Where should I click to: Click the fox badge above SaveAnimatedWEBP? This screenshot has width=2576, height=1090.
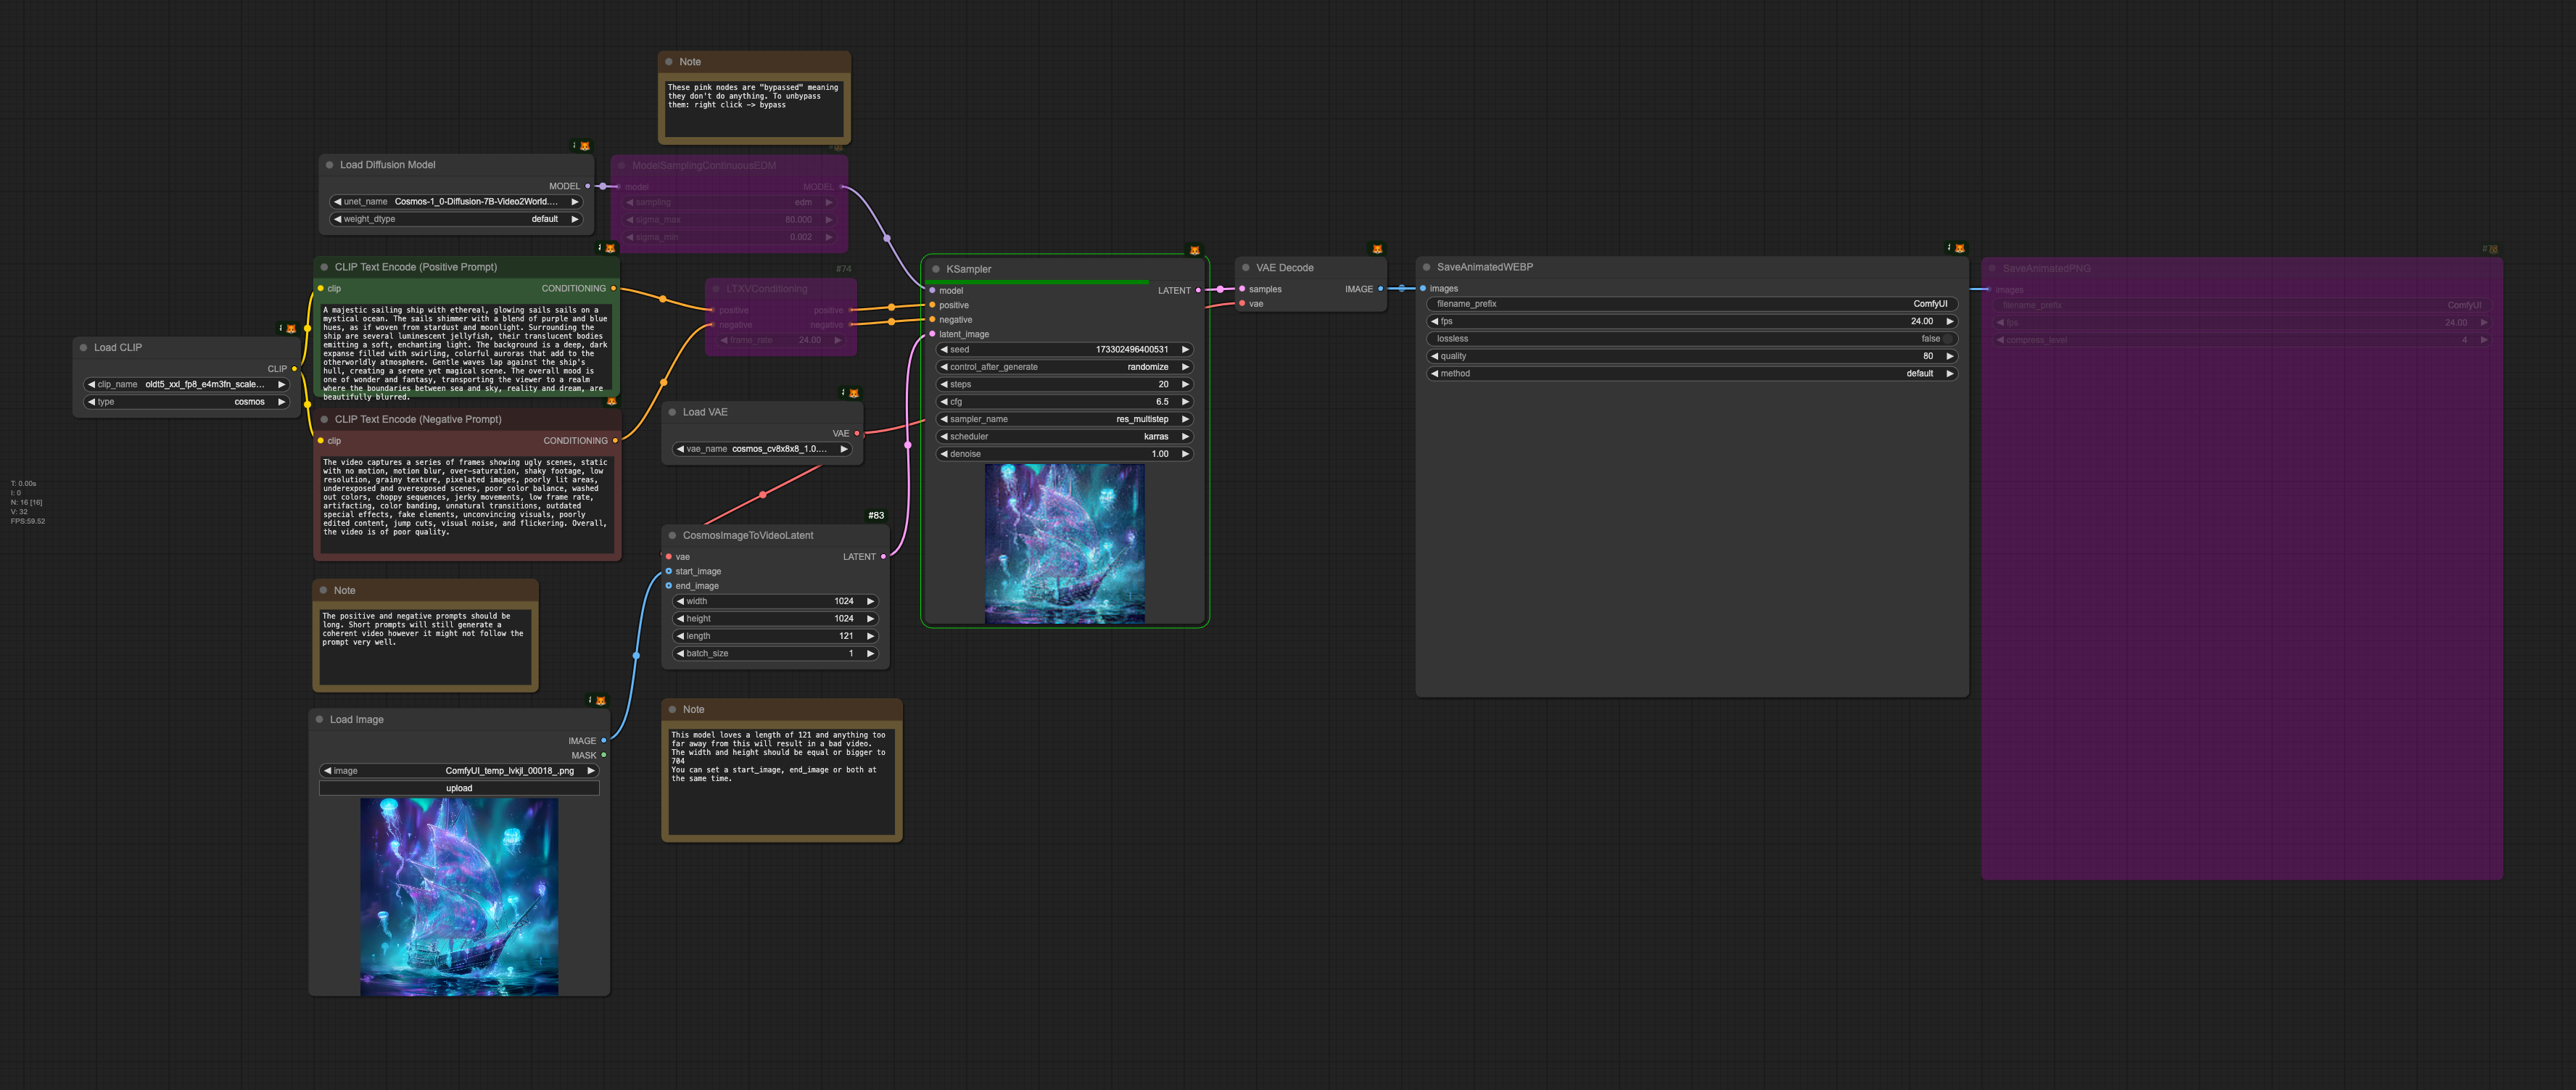click(x=1959, y=248)
